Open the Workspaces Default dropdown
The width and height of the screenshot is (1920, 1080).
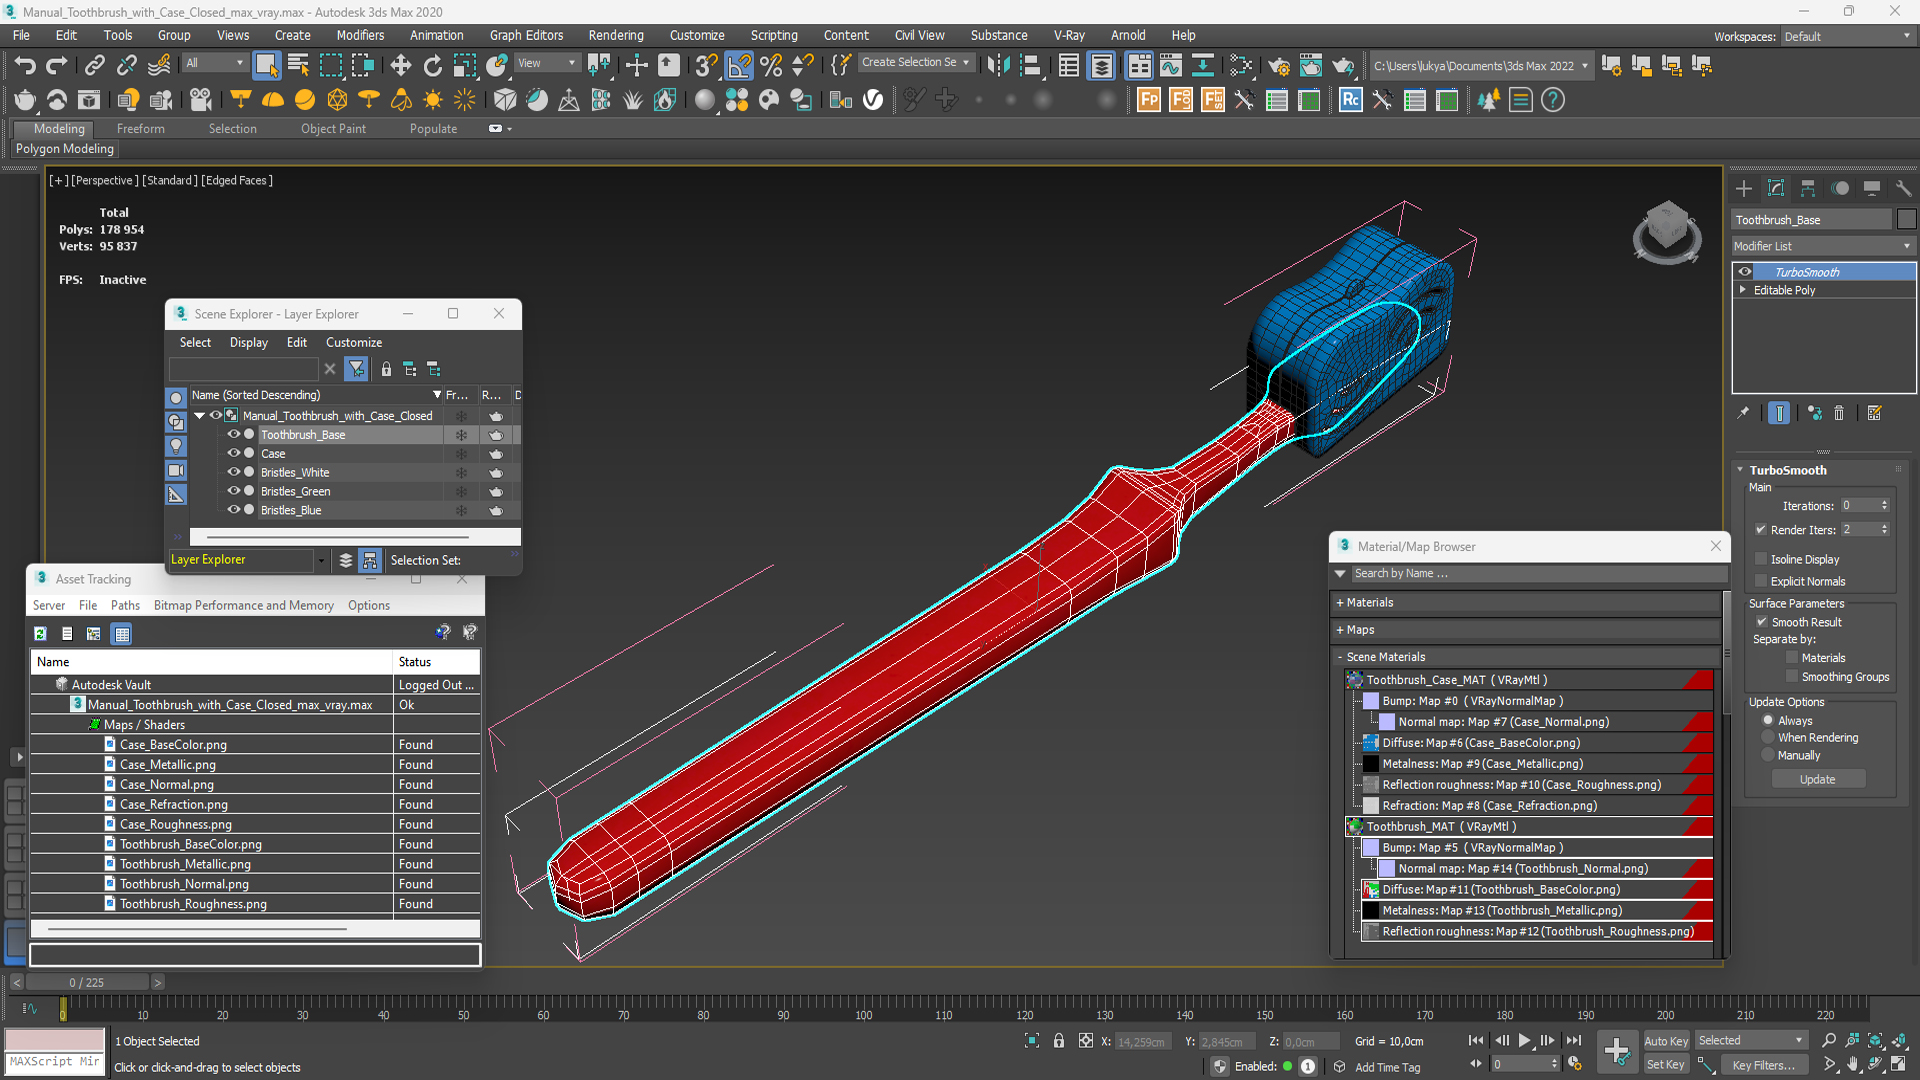pos(1848,36)
